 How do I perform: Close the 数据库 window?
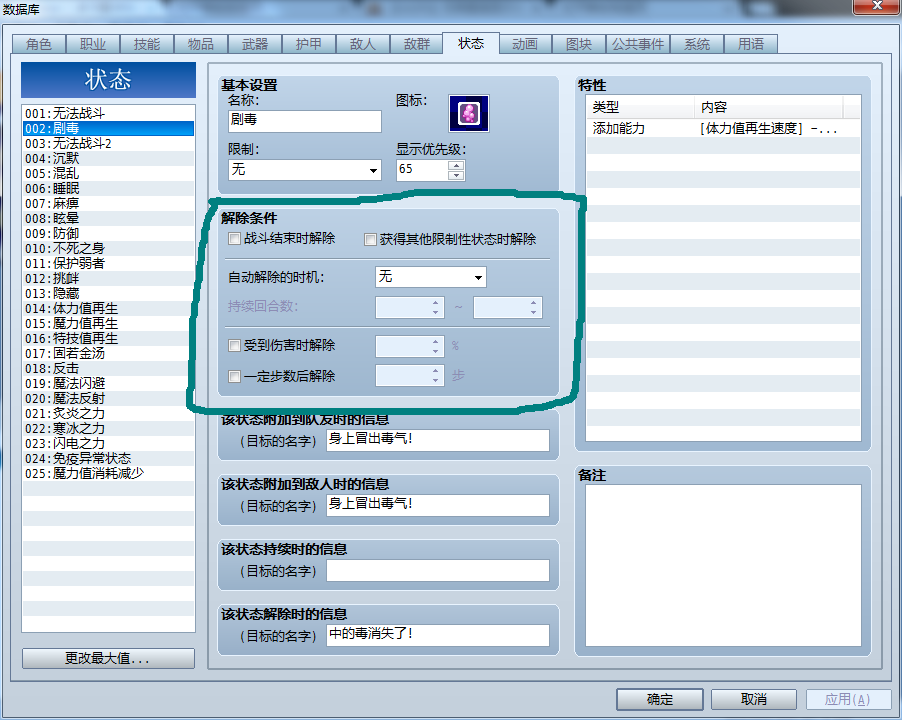pos(877,6)
